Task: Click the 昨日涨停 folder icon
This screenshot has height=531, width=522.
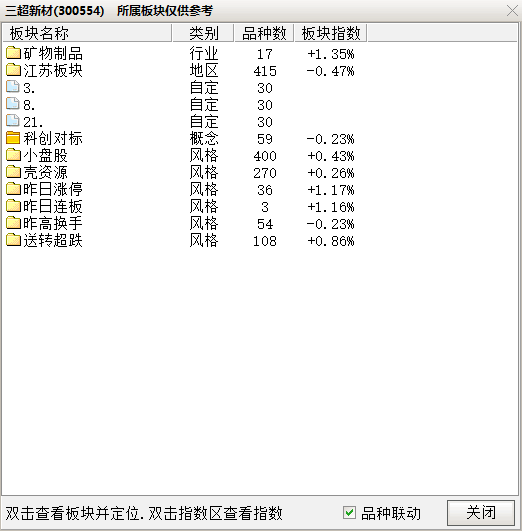Action: 13,189
